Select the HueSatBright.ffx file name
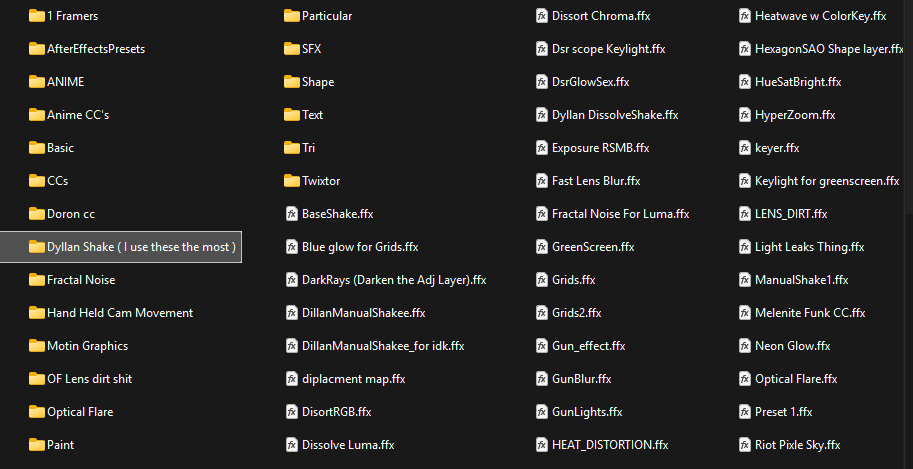This screenshot has width=913, height=469. (798, 82)
